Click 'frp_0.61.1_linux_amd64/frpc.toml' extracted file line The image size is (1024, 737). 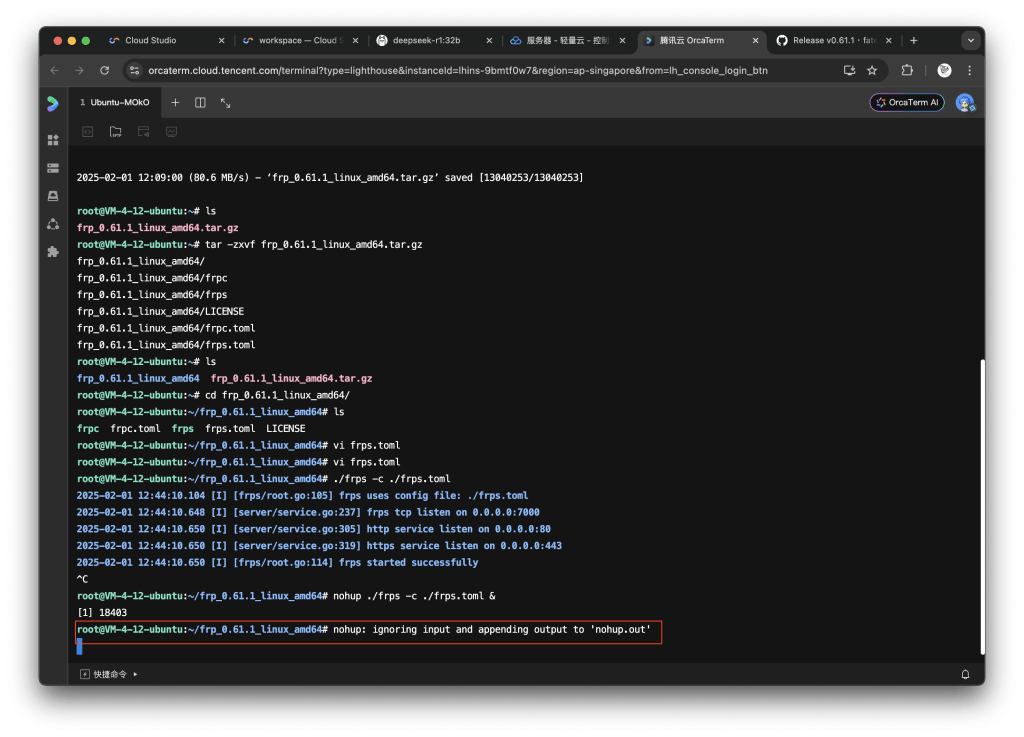pyautogui.click(x=166, y=328)
